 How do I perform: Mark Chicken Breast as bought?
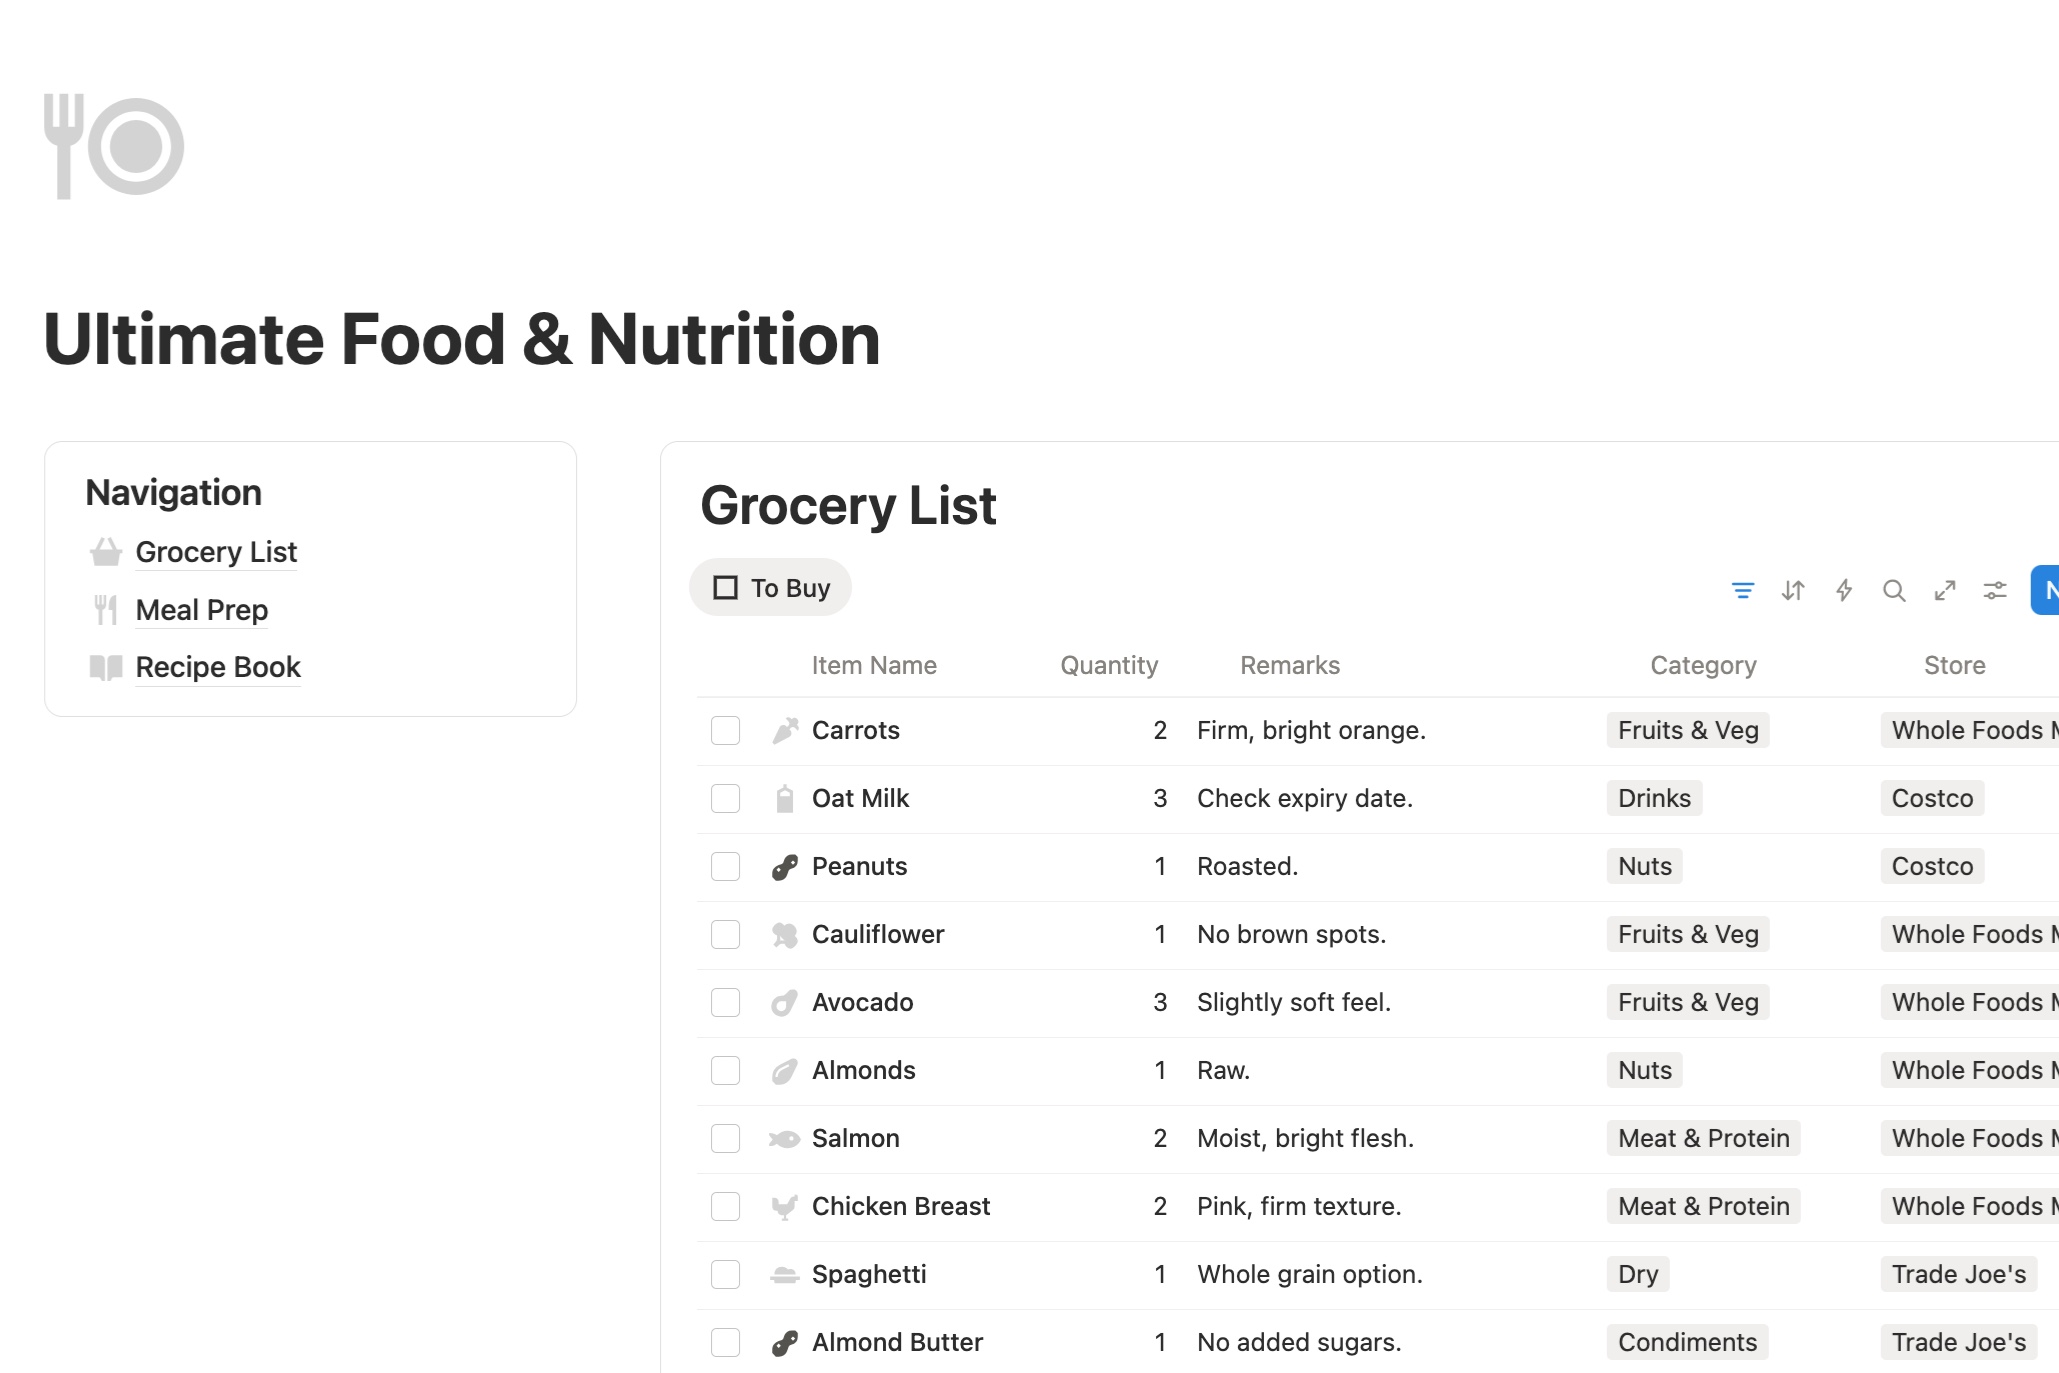(725, 1207)
